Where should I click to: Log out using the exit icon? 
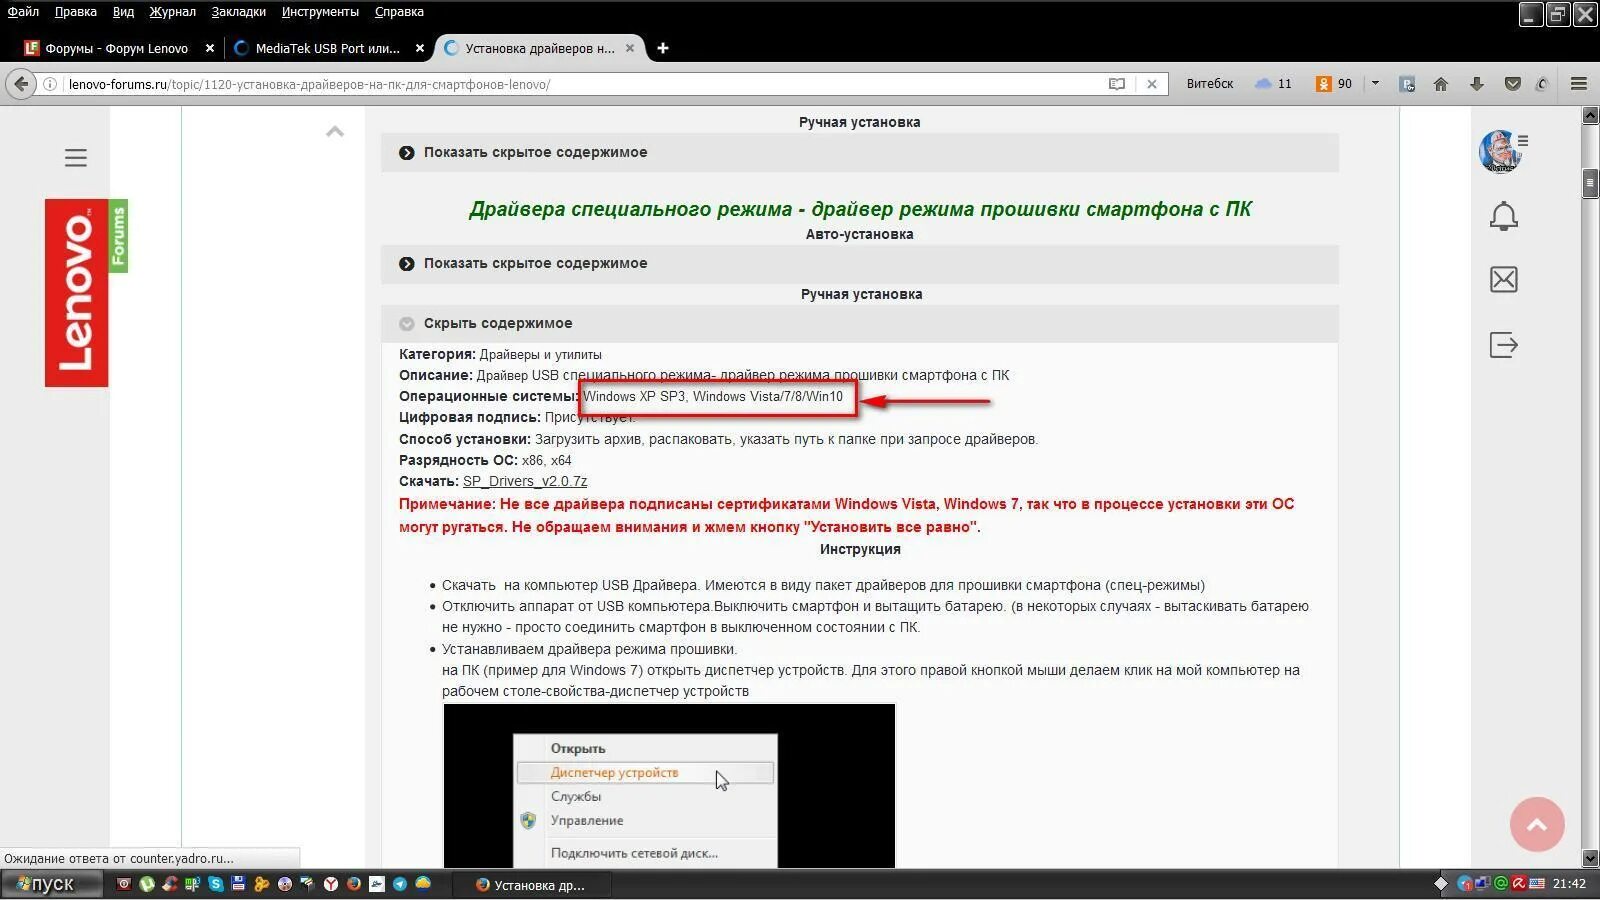tap(1504, 345)
